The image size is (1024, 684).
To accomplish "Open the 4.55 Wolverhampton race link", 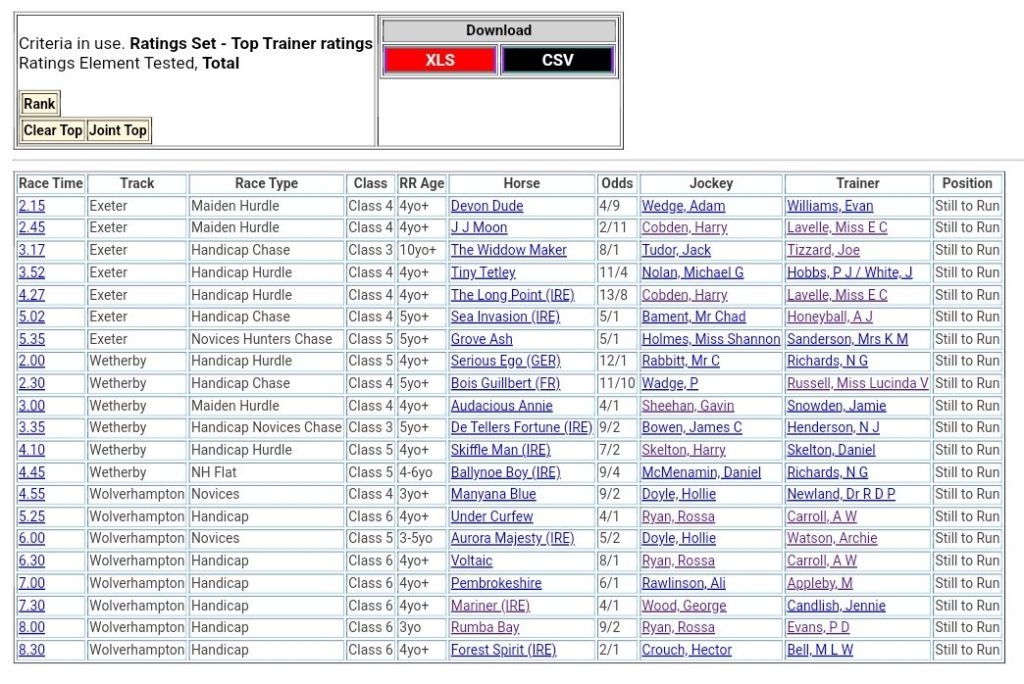I will coord(32,494).
